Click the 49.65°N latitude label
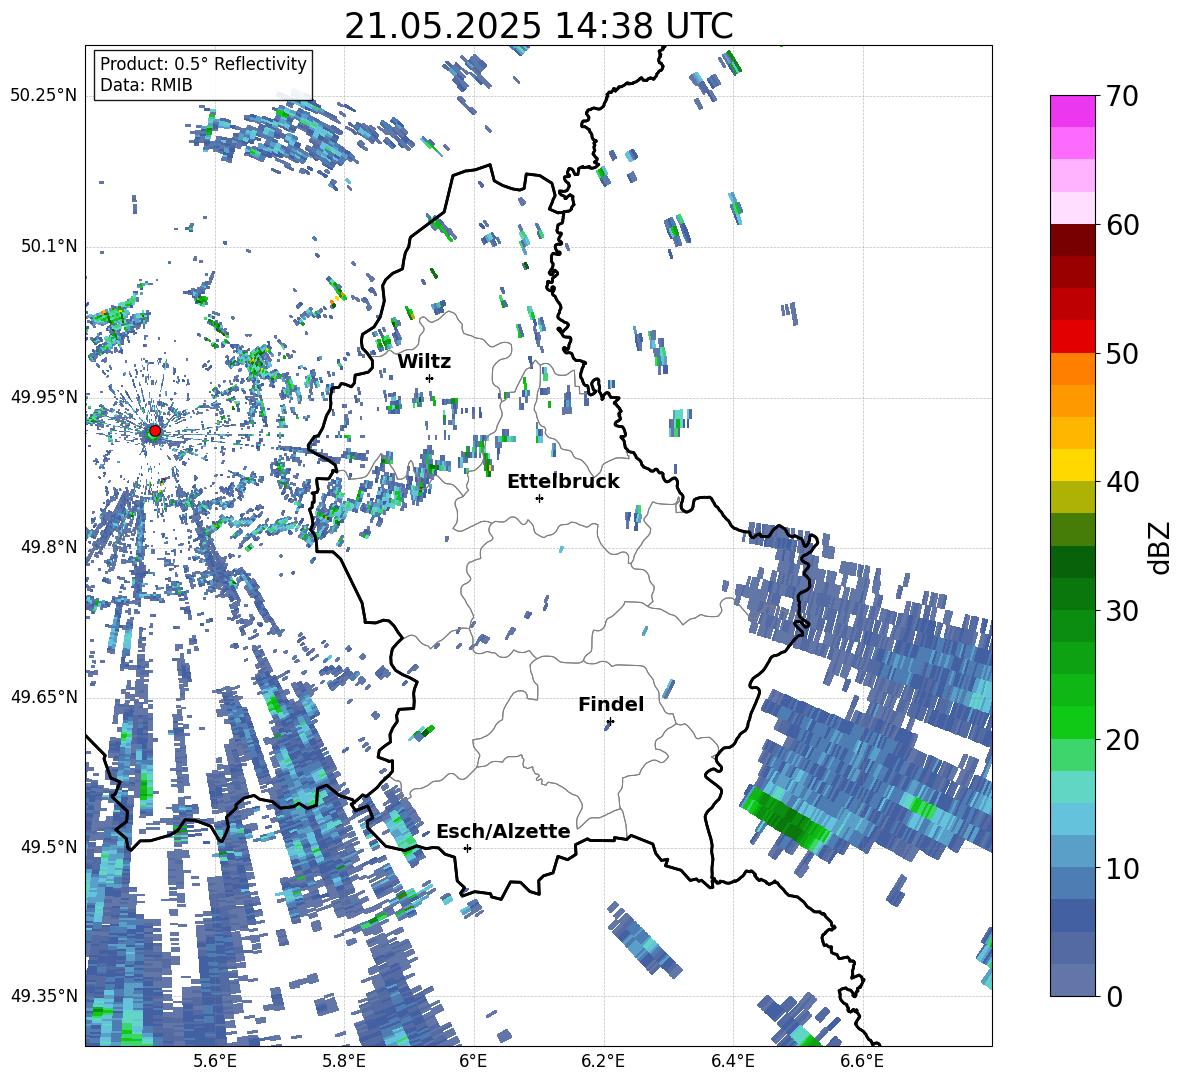The width and height of the screenshot is (1184, 1081). [x=44, y=696]
